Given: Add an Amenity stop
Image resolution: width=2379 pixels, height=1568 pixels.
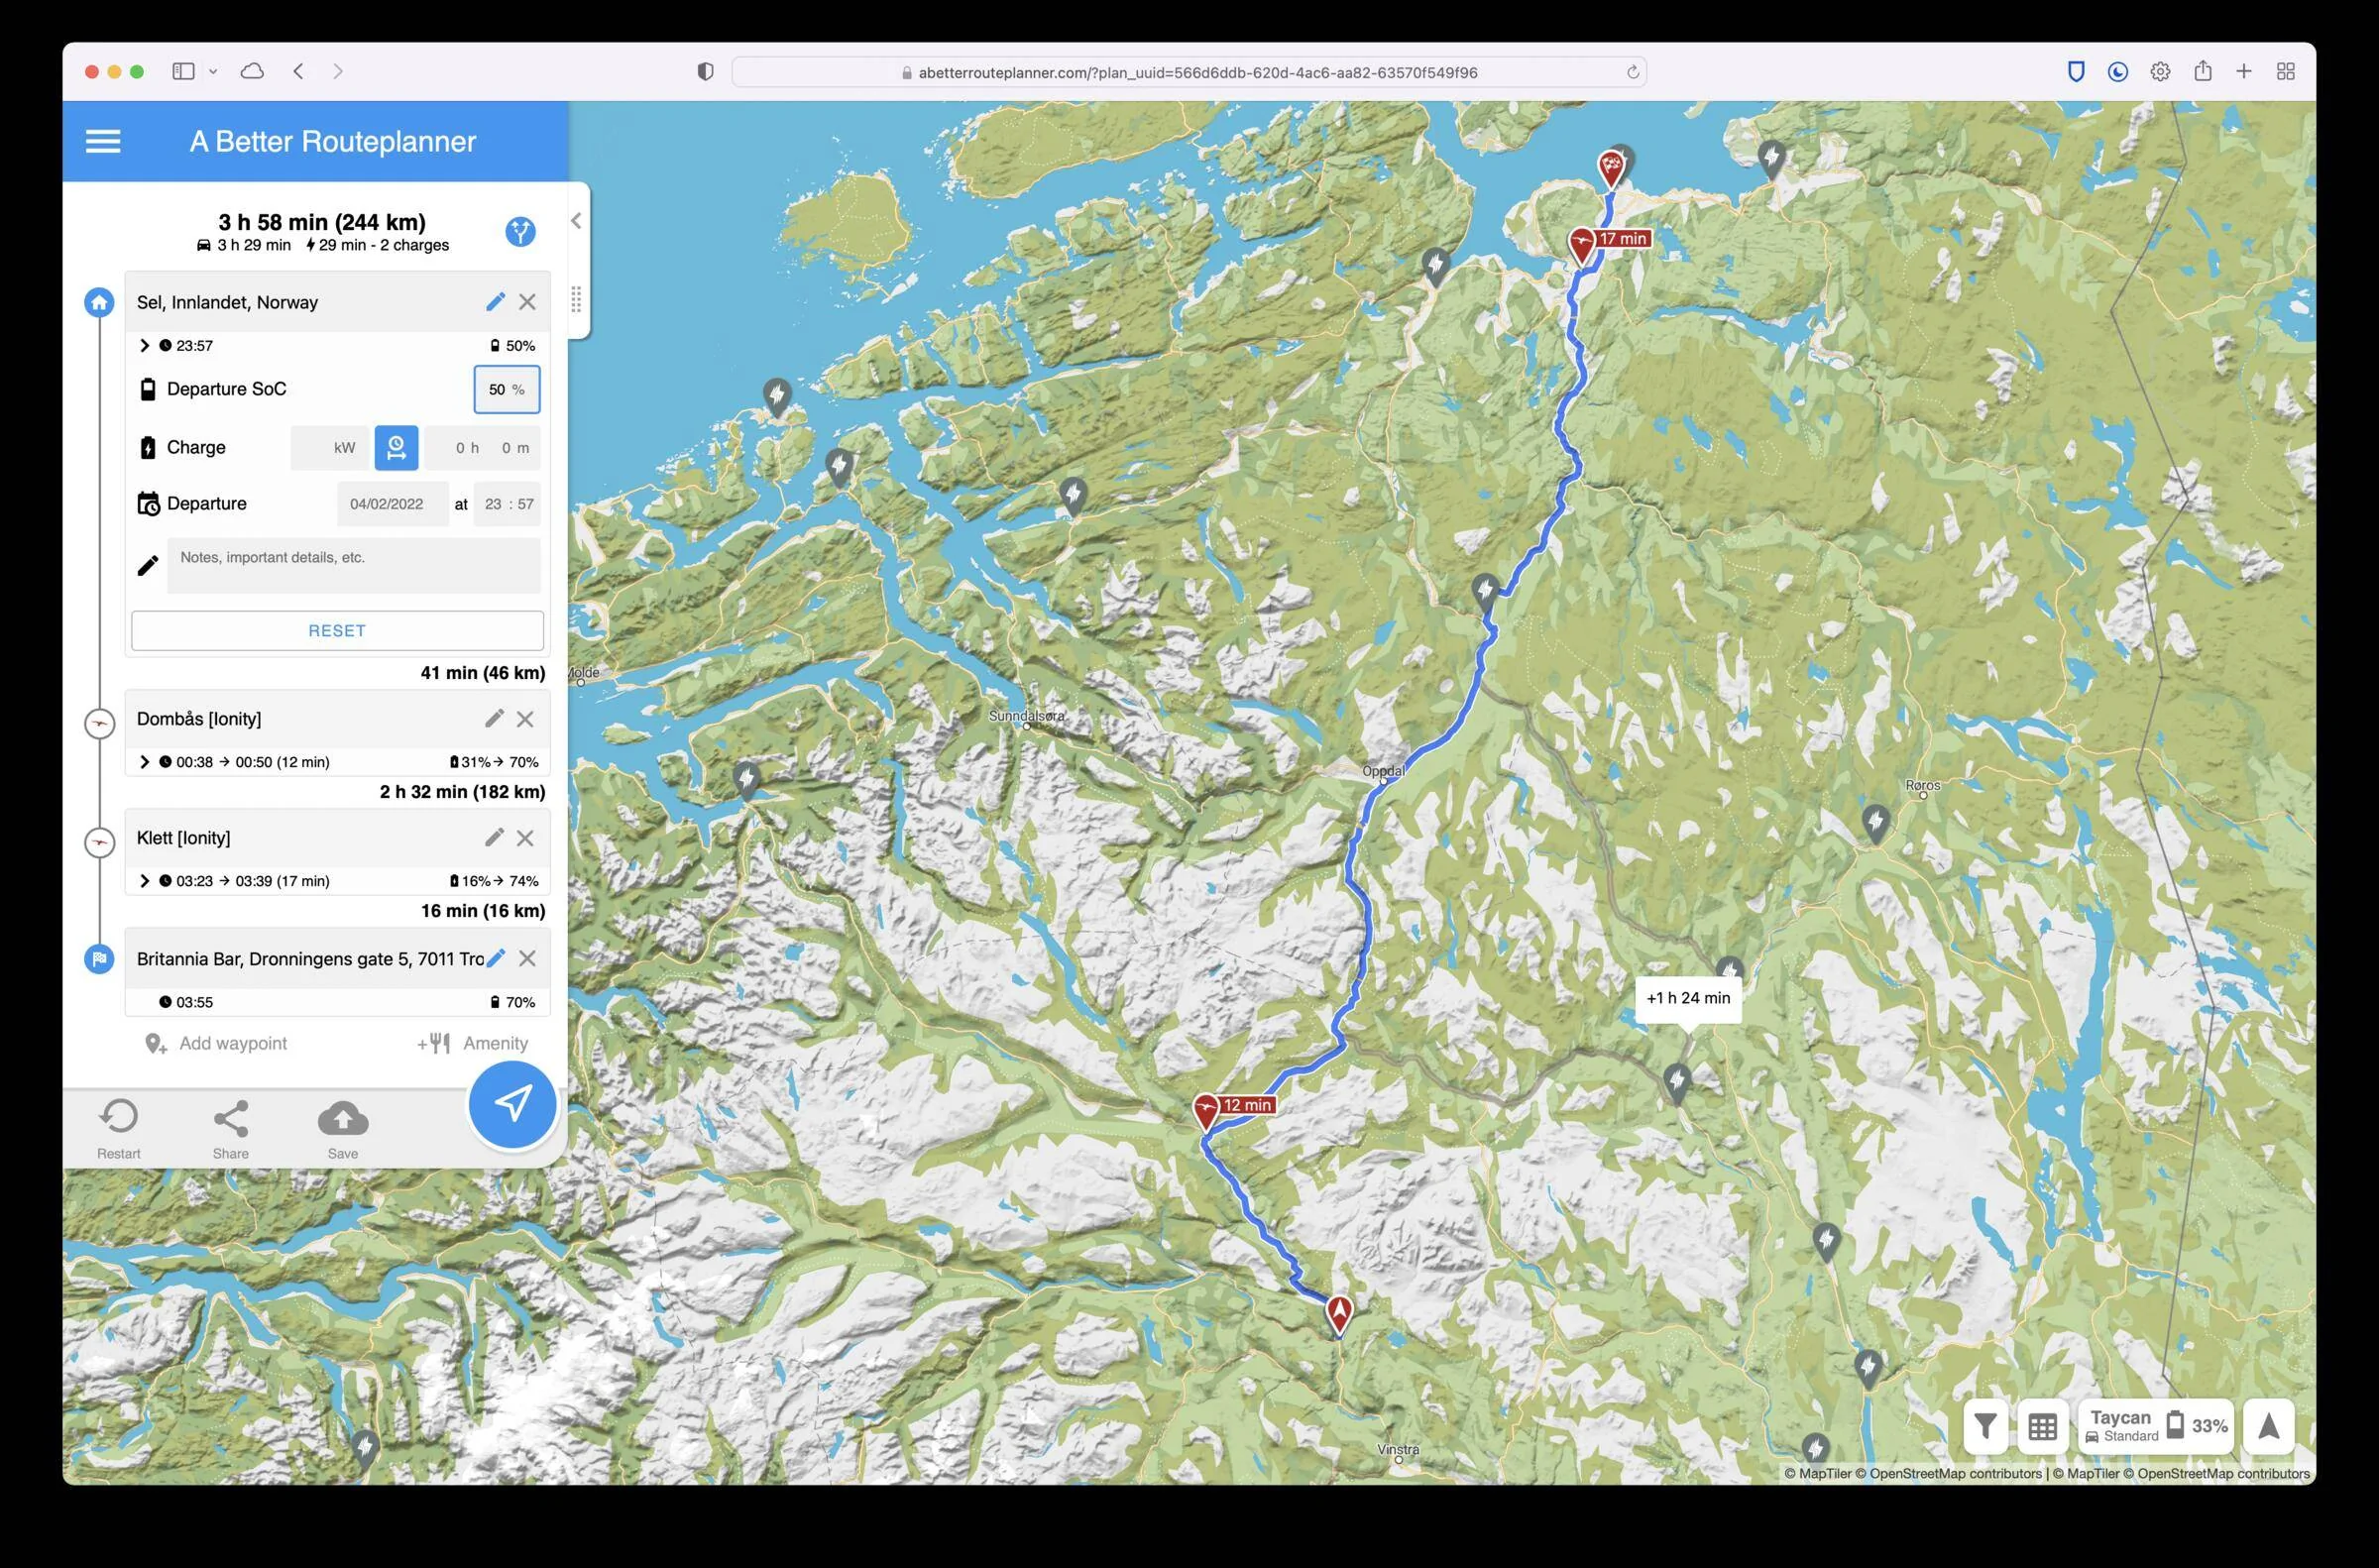Looking at the screenshot, I should (472, 1044).
